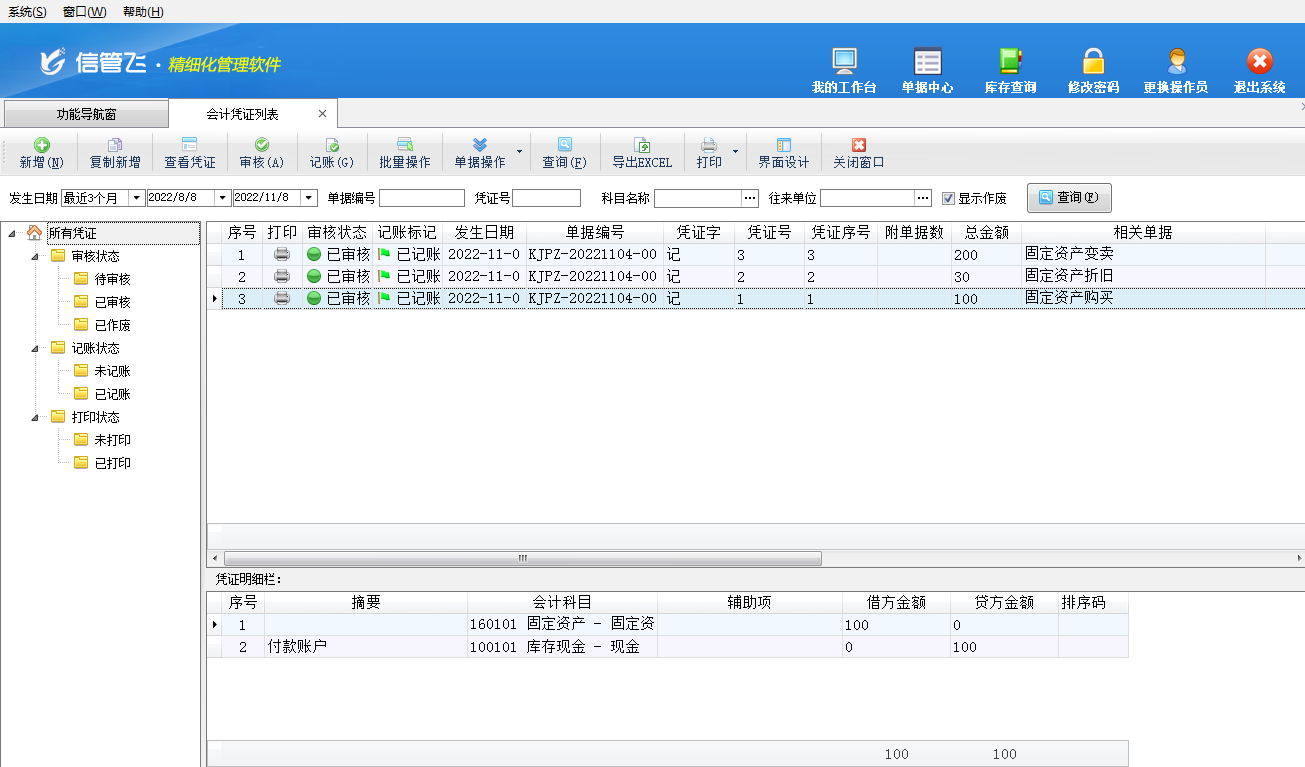Open 我的工作台 workbench icon
This screenshot has height=767, width=1305.
(844, 62)
